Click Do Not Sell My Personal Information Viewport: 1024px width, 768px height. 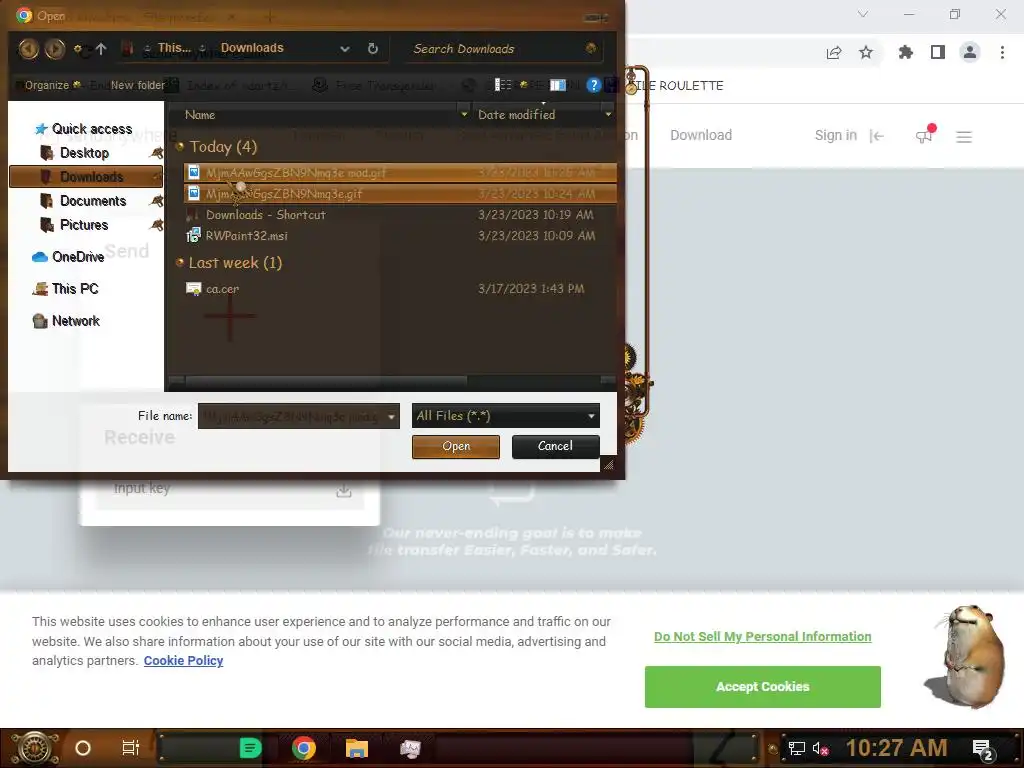click(763, 637)
